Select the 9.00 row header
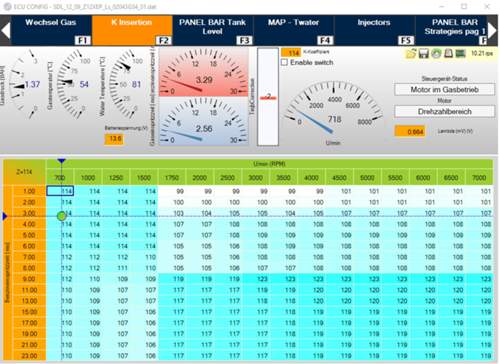This screenshot has width=500, height=364. point(29,279)
